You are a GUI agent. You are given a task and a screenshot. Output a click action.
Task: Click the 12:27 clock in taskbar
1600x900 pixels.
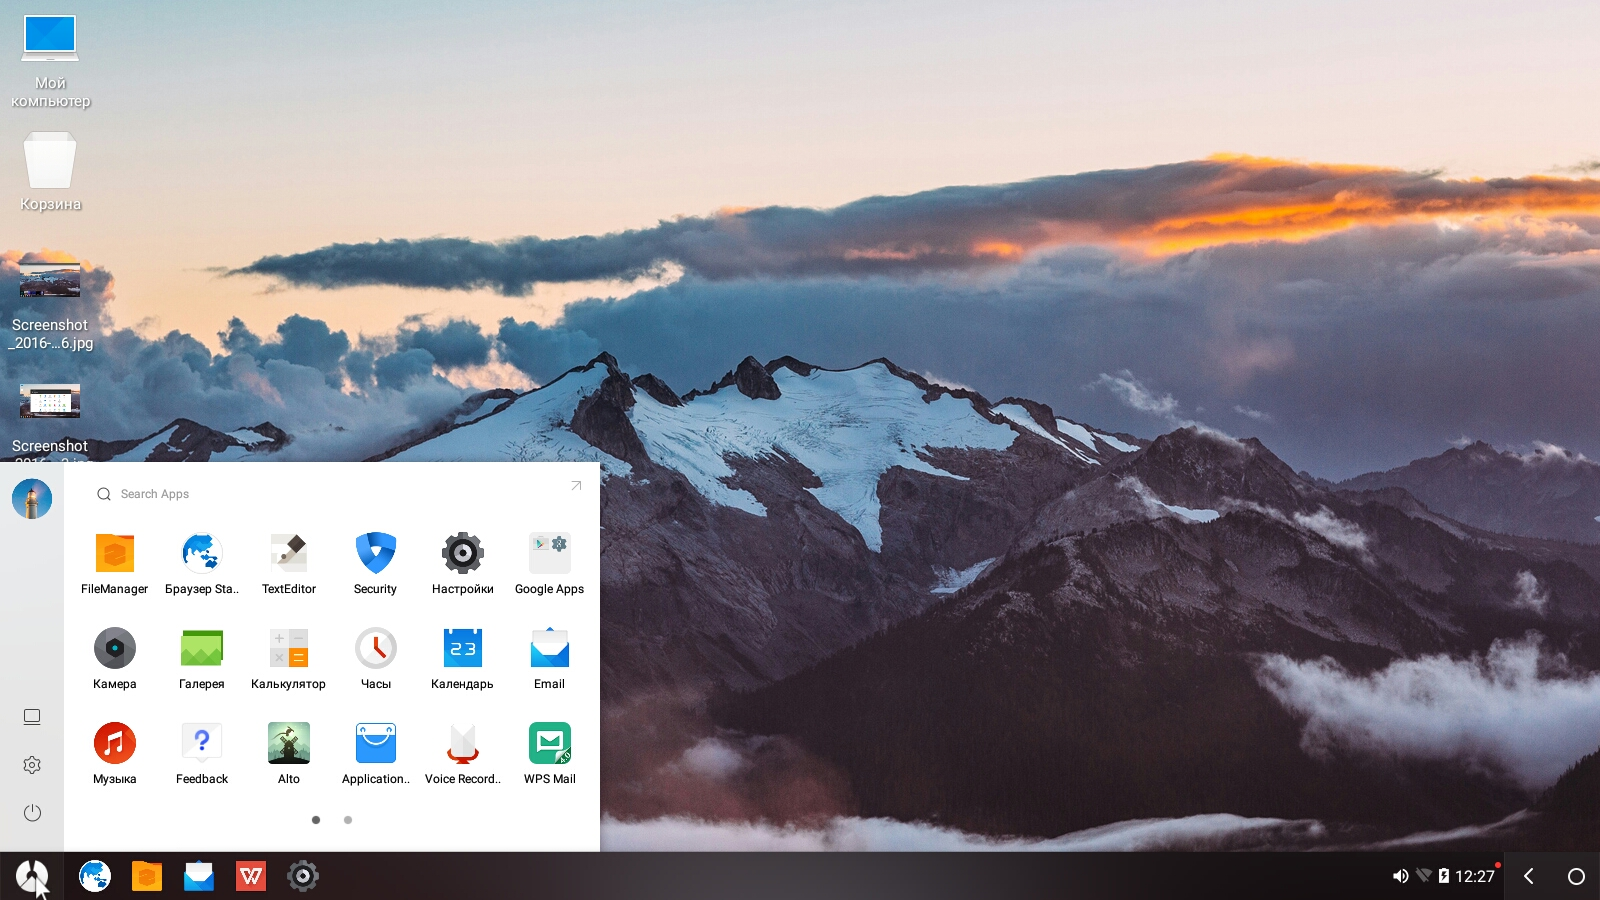coord(1475,876)
